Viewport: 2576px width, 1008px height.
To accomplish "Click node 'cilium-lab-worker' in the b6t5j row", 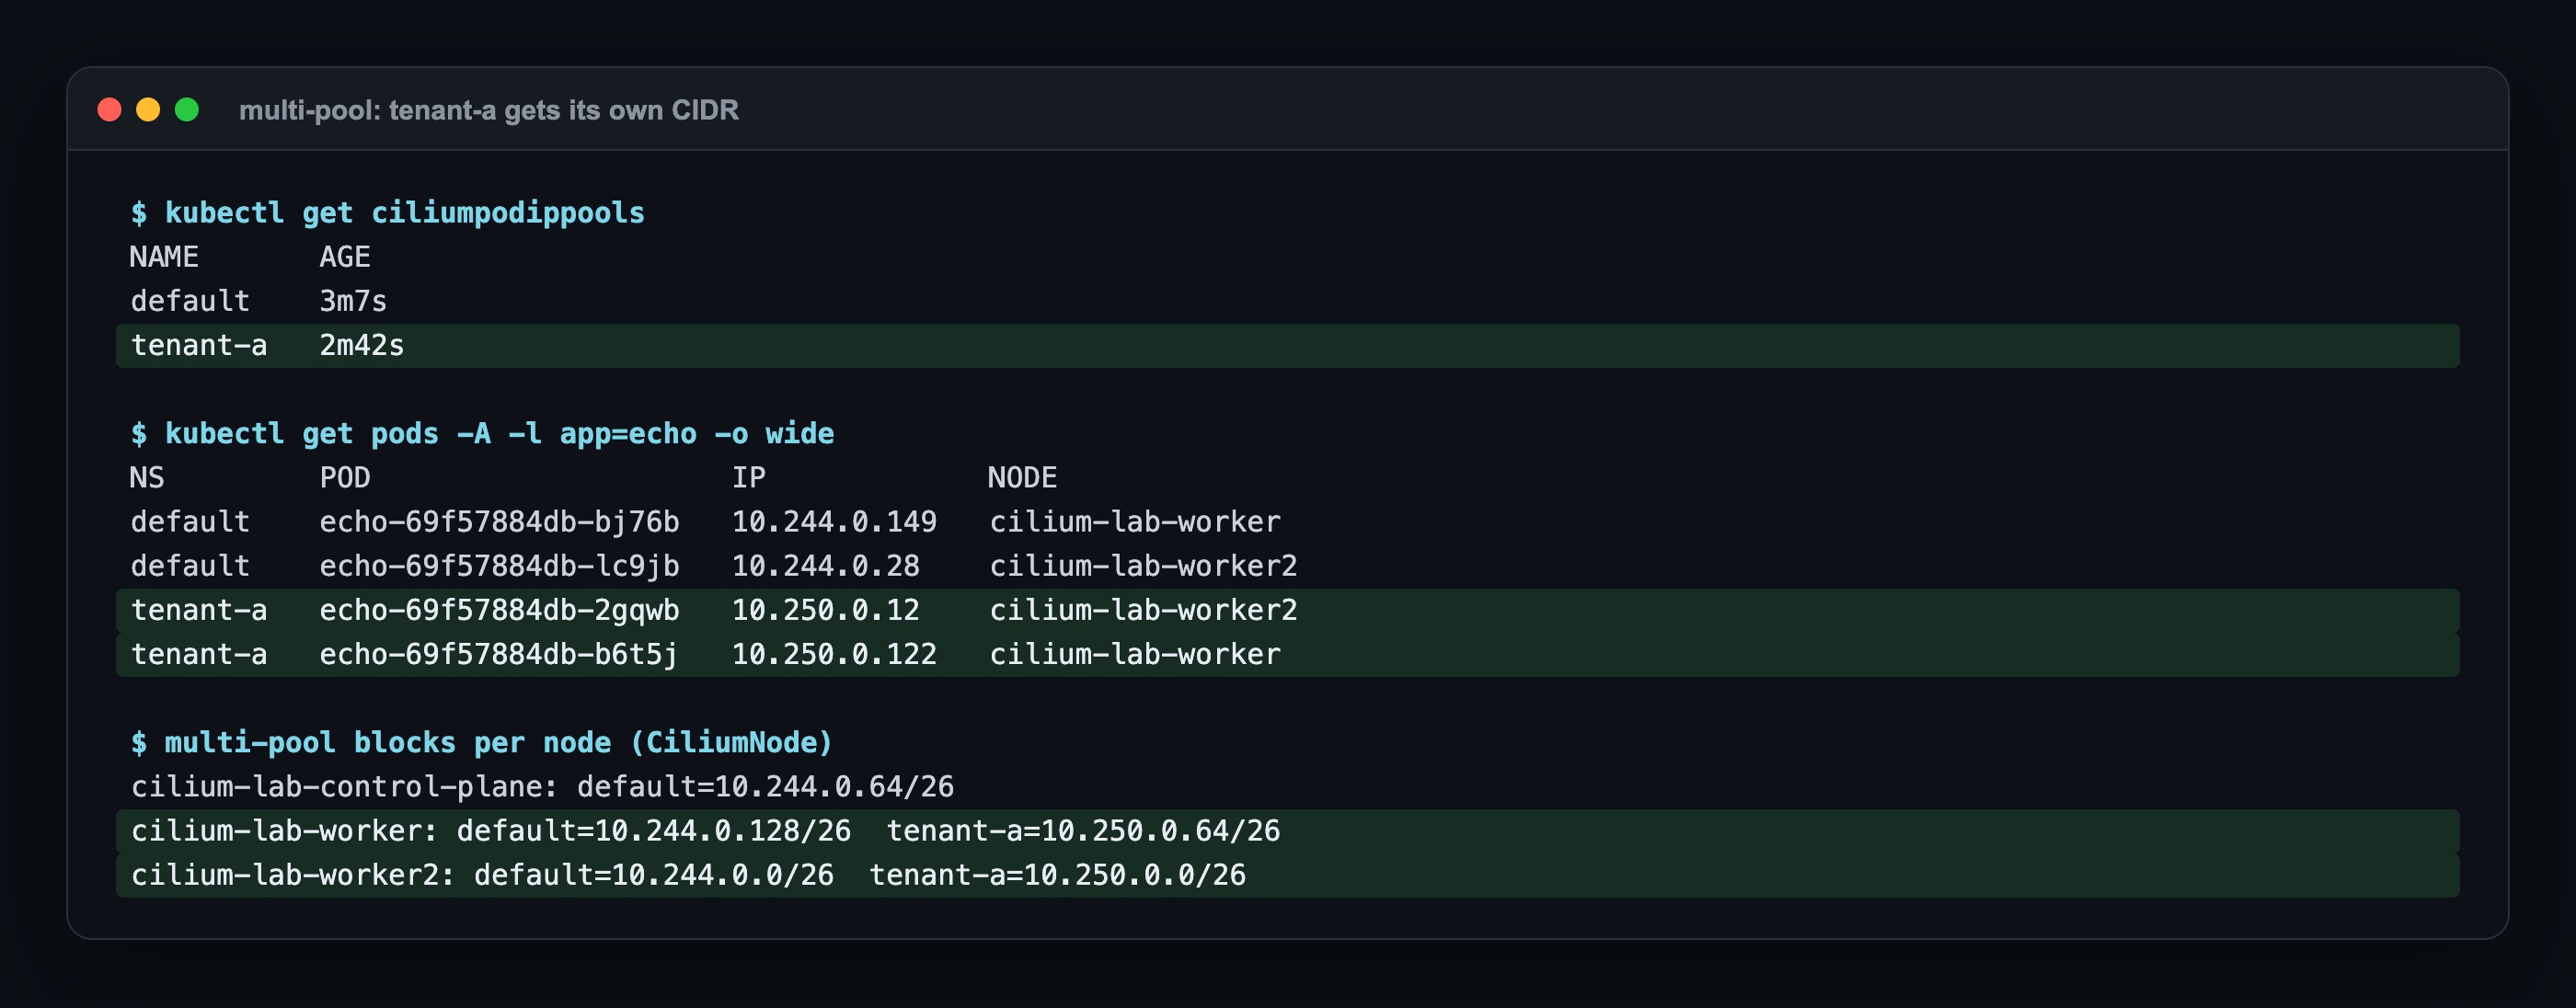I will (x=1135, y=654).
